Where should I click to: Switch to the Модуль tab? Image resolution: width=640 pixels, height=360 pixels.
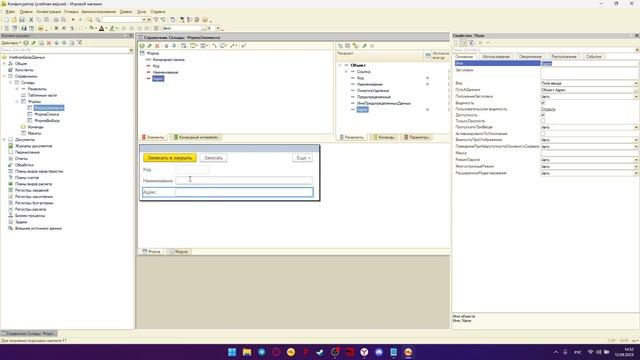[179, 252]
